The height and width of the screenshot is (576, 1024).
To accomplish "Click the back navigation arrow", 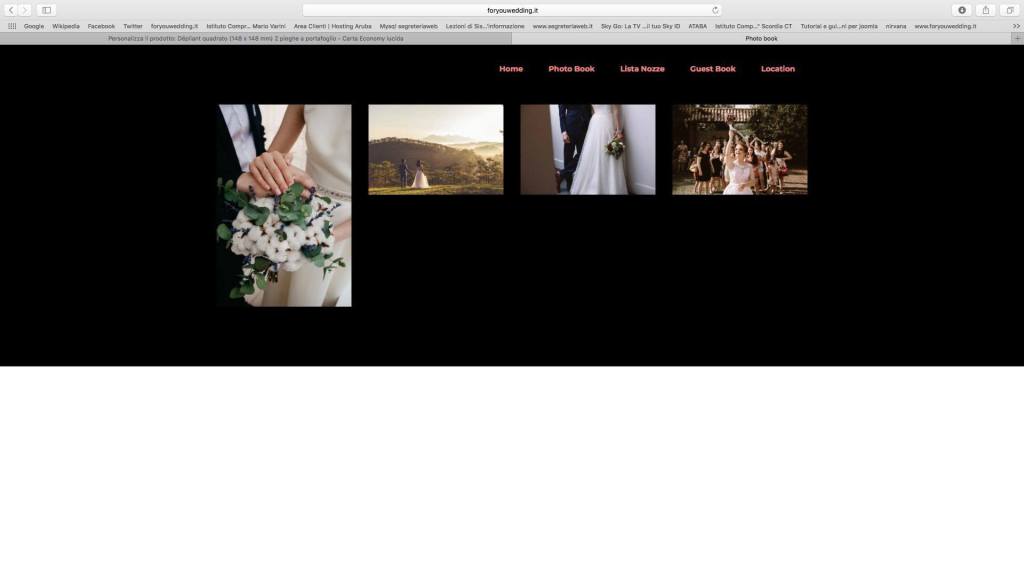I will coord(9,9).
